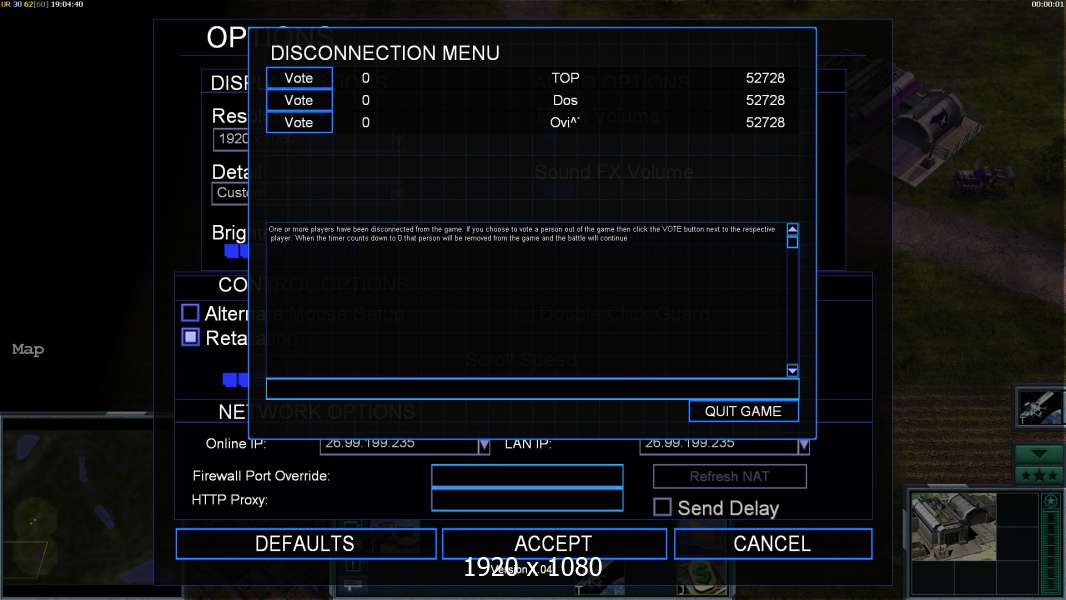Select the building portrait thumbnail
Viewport: 1066px width, 600px height.
[x=954, y=527]
